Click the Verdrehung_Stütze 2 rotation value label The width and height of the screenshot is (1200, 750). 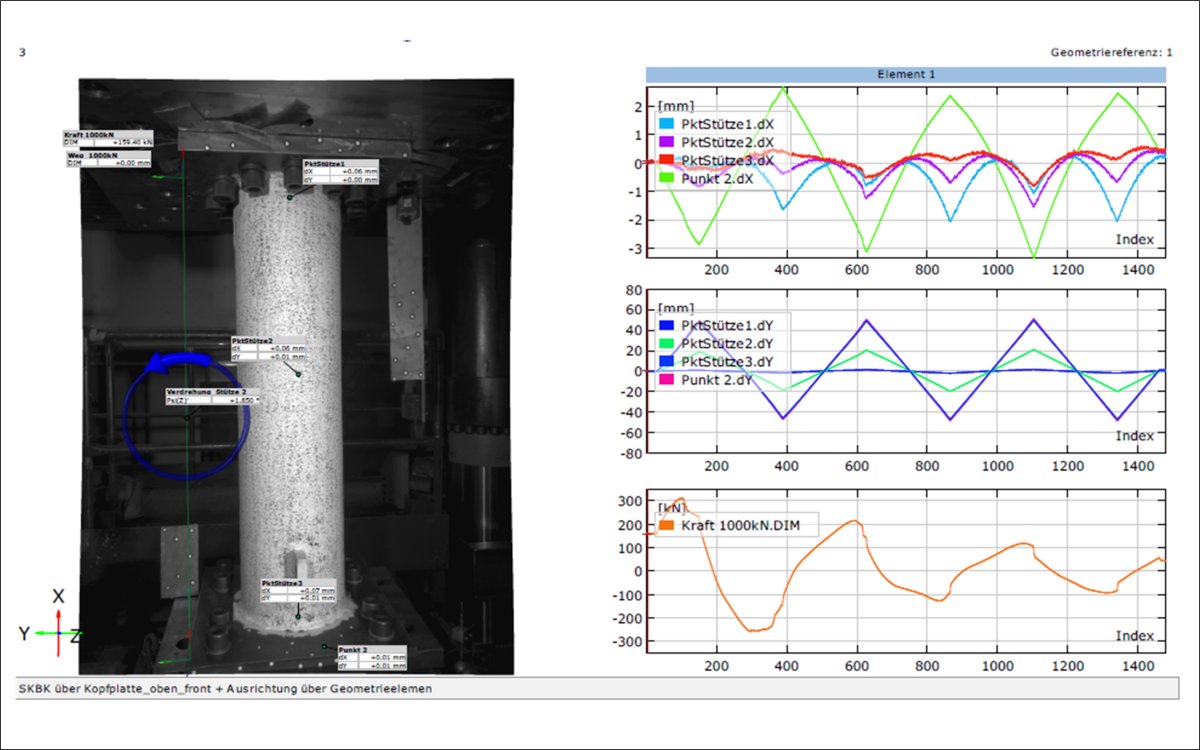tap(214, 396)
